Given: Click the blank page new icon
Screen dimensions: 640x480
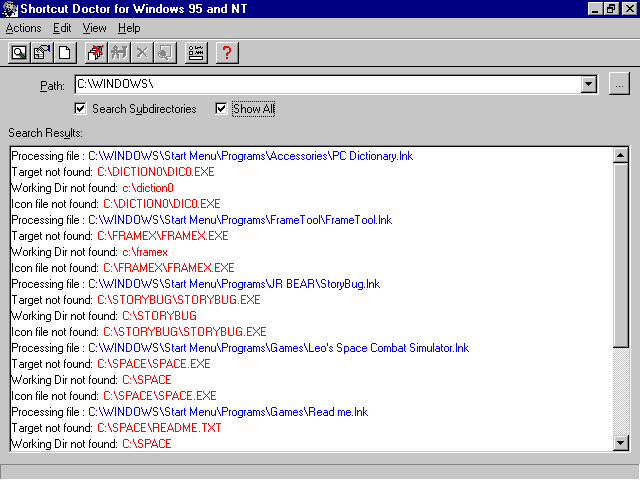Looking at the screenshot, I should coord(63,53).
